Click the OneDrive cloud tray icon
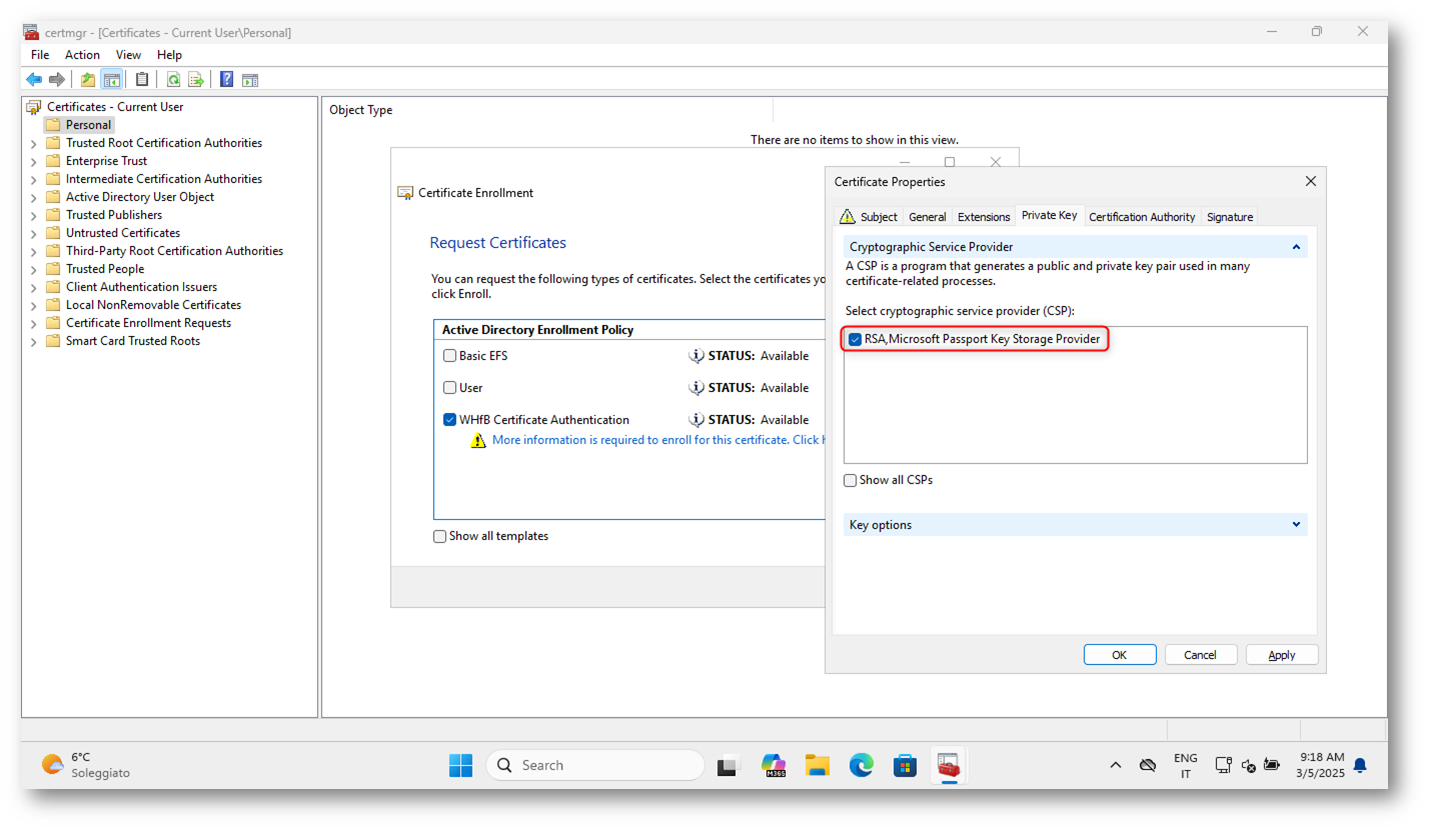The width and height of the screenshot is (1430, 831). (x=1148, y=765)
